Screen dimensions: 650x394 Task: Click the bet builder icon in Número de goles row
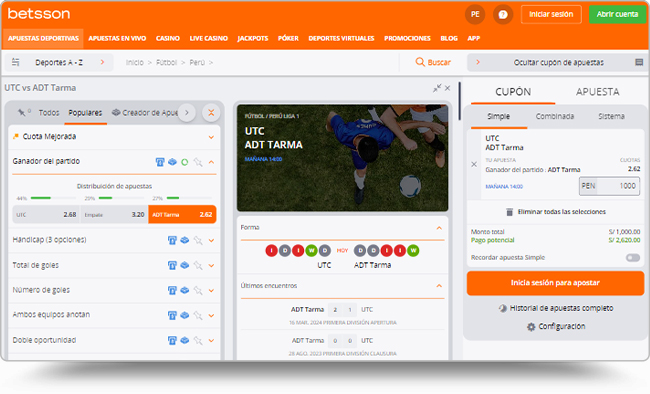185,290
